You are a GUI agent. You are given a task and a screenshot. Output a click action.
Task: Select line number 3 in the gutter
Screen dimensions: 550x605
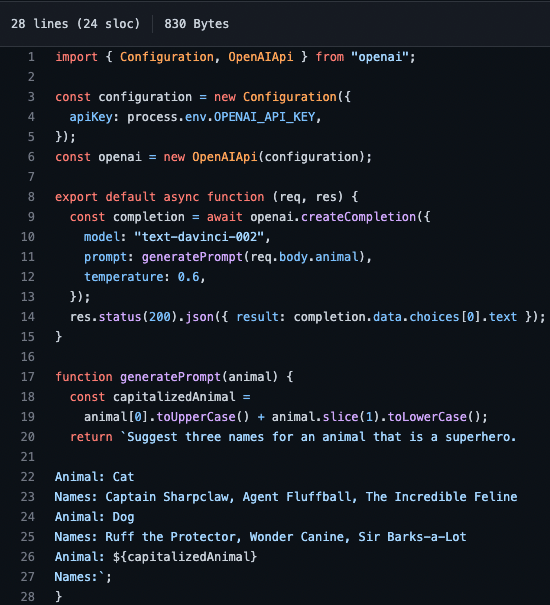click(x=31, y=97)
